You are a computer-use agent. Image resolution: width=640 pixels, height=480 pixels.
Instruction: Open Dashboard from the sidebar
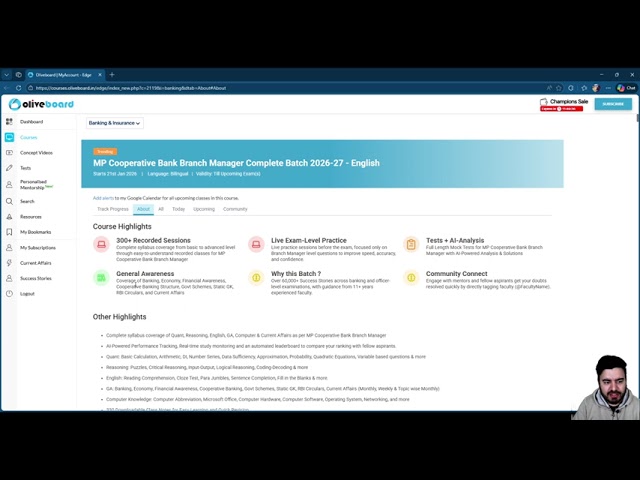[x=31, y=122]
